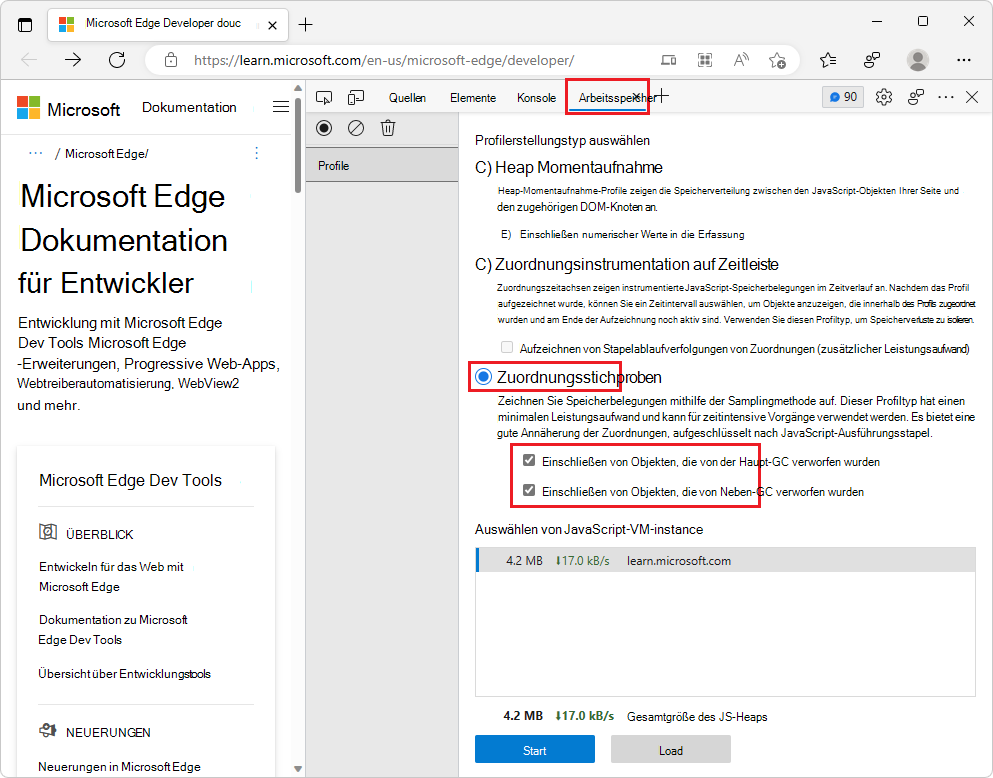This screenshot has height=778, width=993.
Task: Uncheck the Haupt-GC discarded objects checkbox
Action: (529, 461)
